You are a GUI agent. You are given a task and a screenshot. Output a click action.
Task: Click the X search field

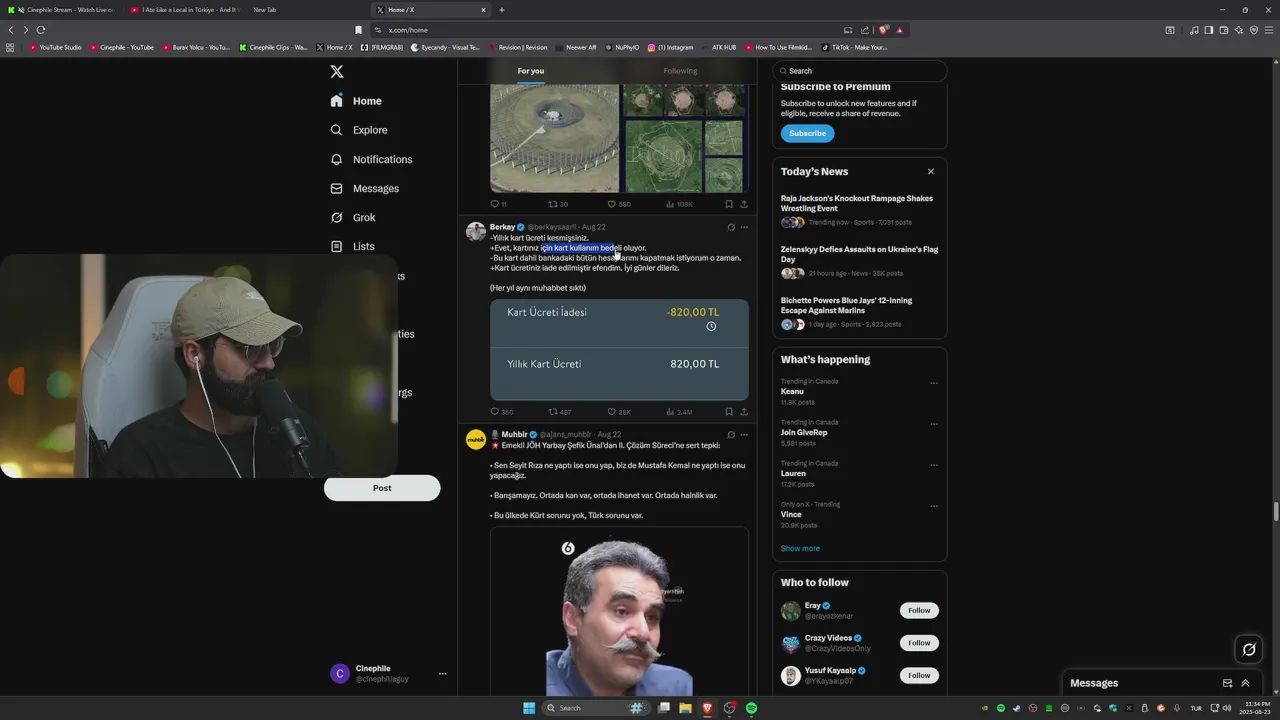point(859,71)
